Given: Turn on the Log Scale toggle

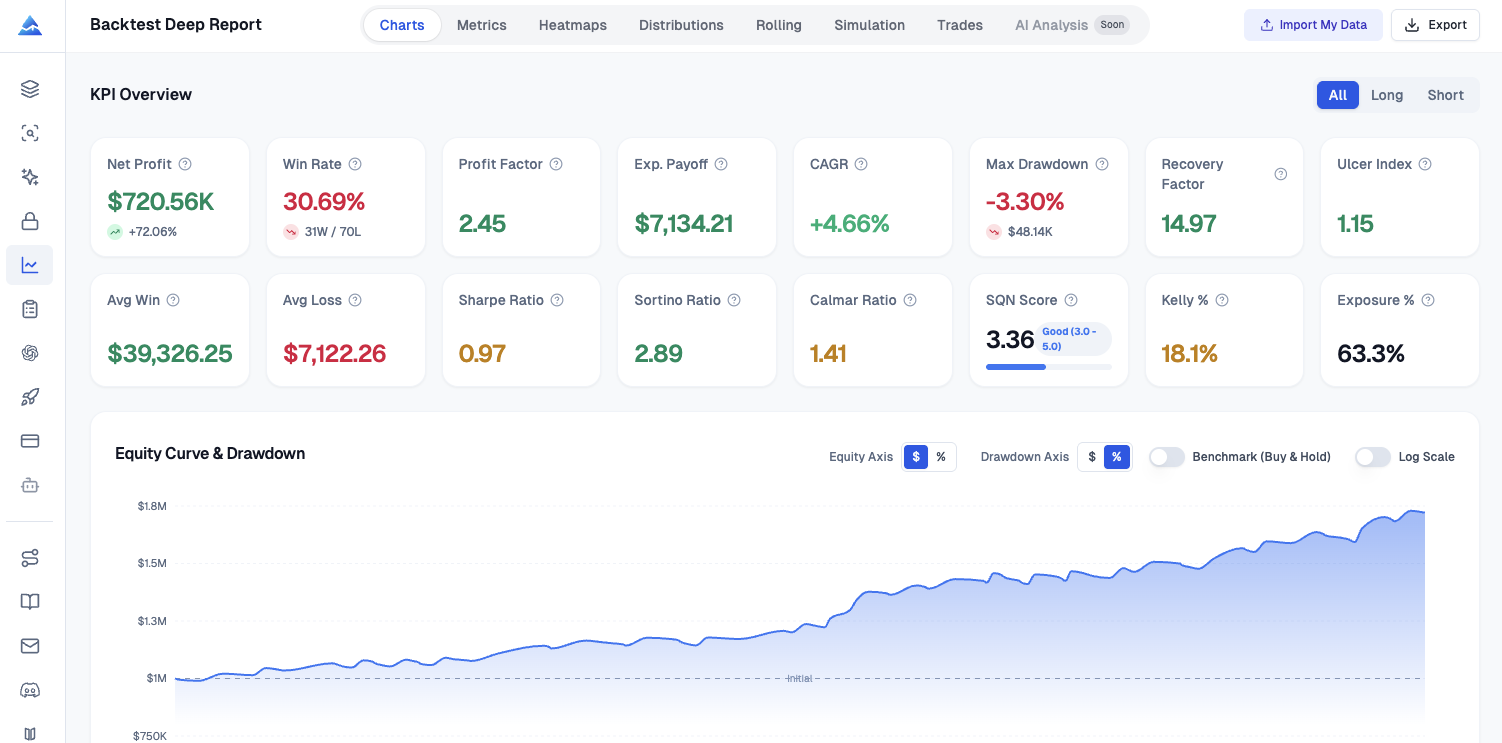Looking at the screenshot, I should [x=1373, y=457].
